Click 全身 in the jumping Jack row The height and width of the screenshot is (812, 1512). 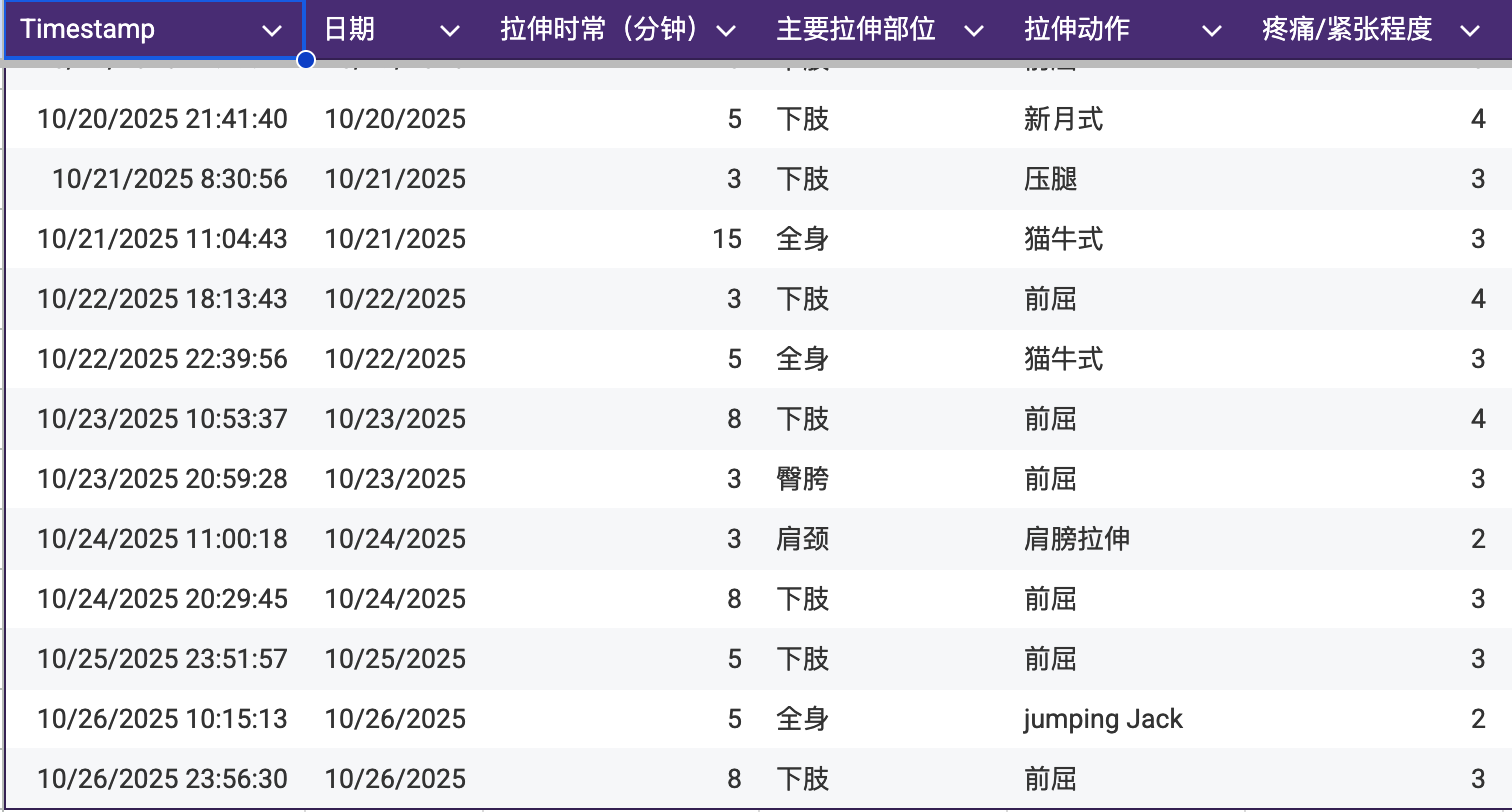(803, 719)
